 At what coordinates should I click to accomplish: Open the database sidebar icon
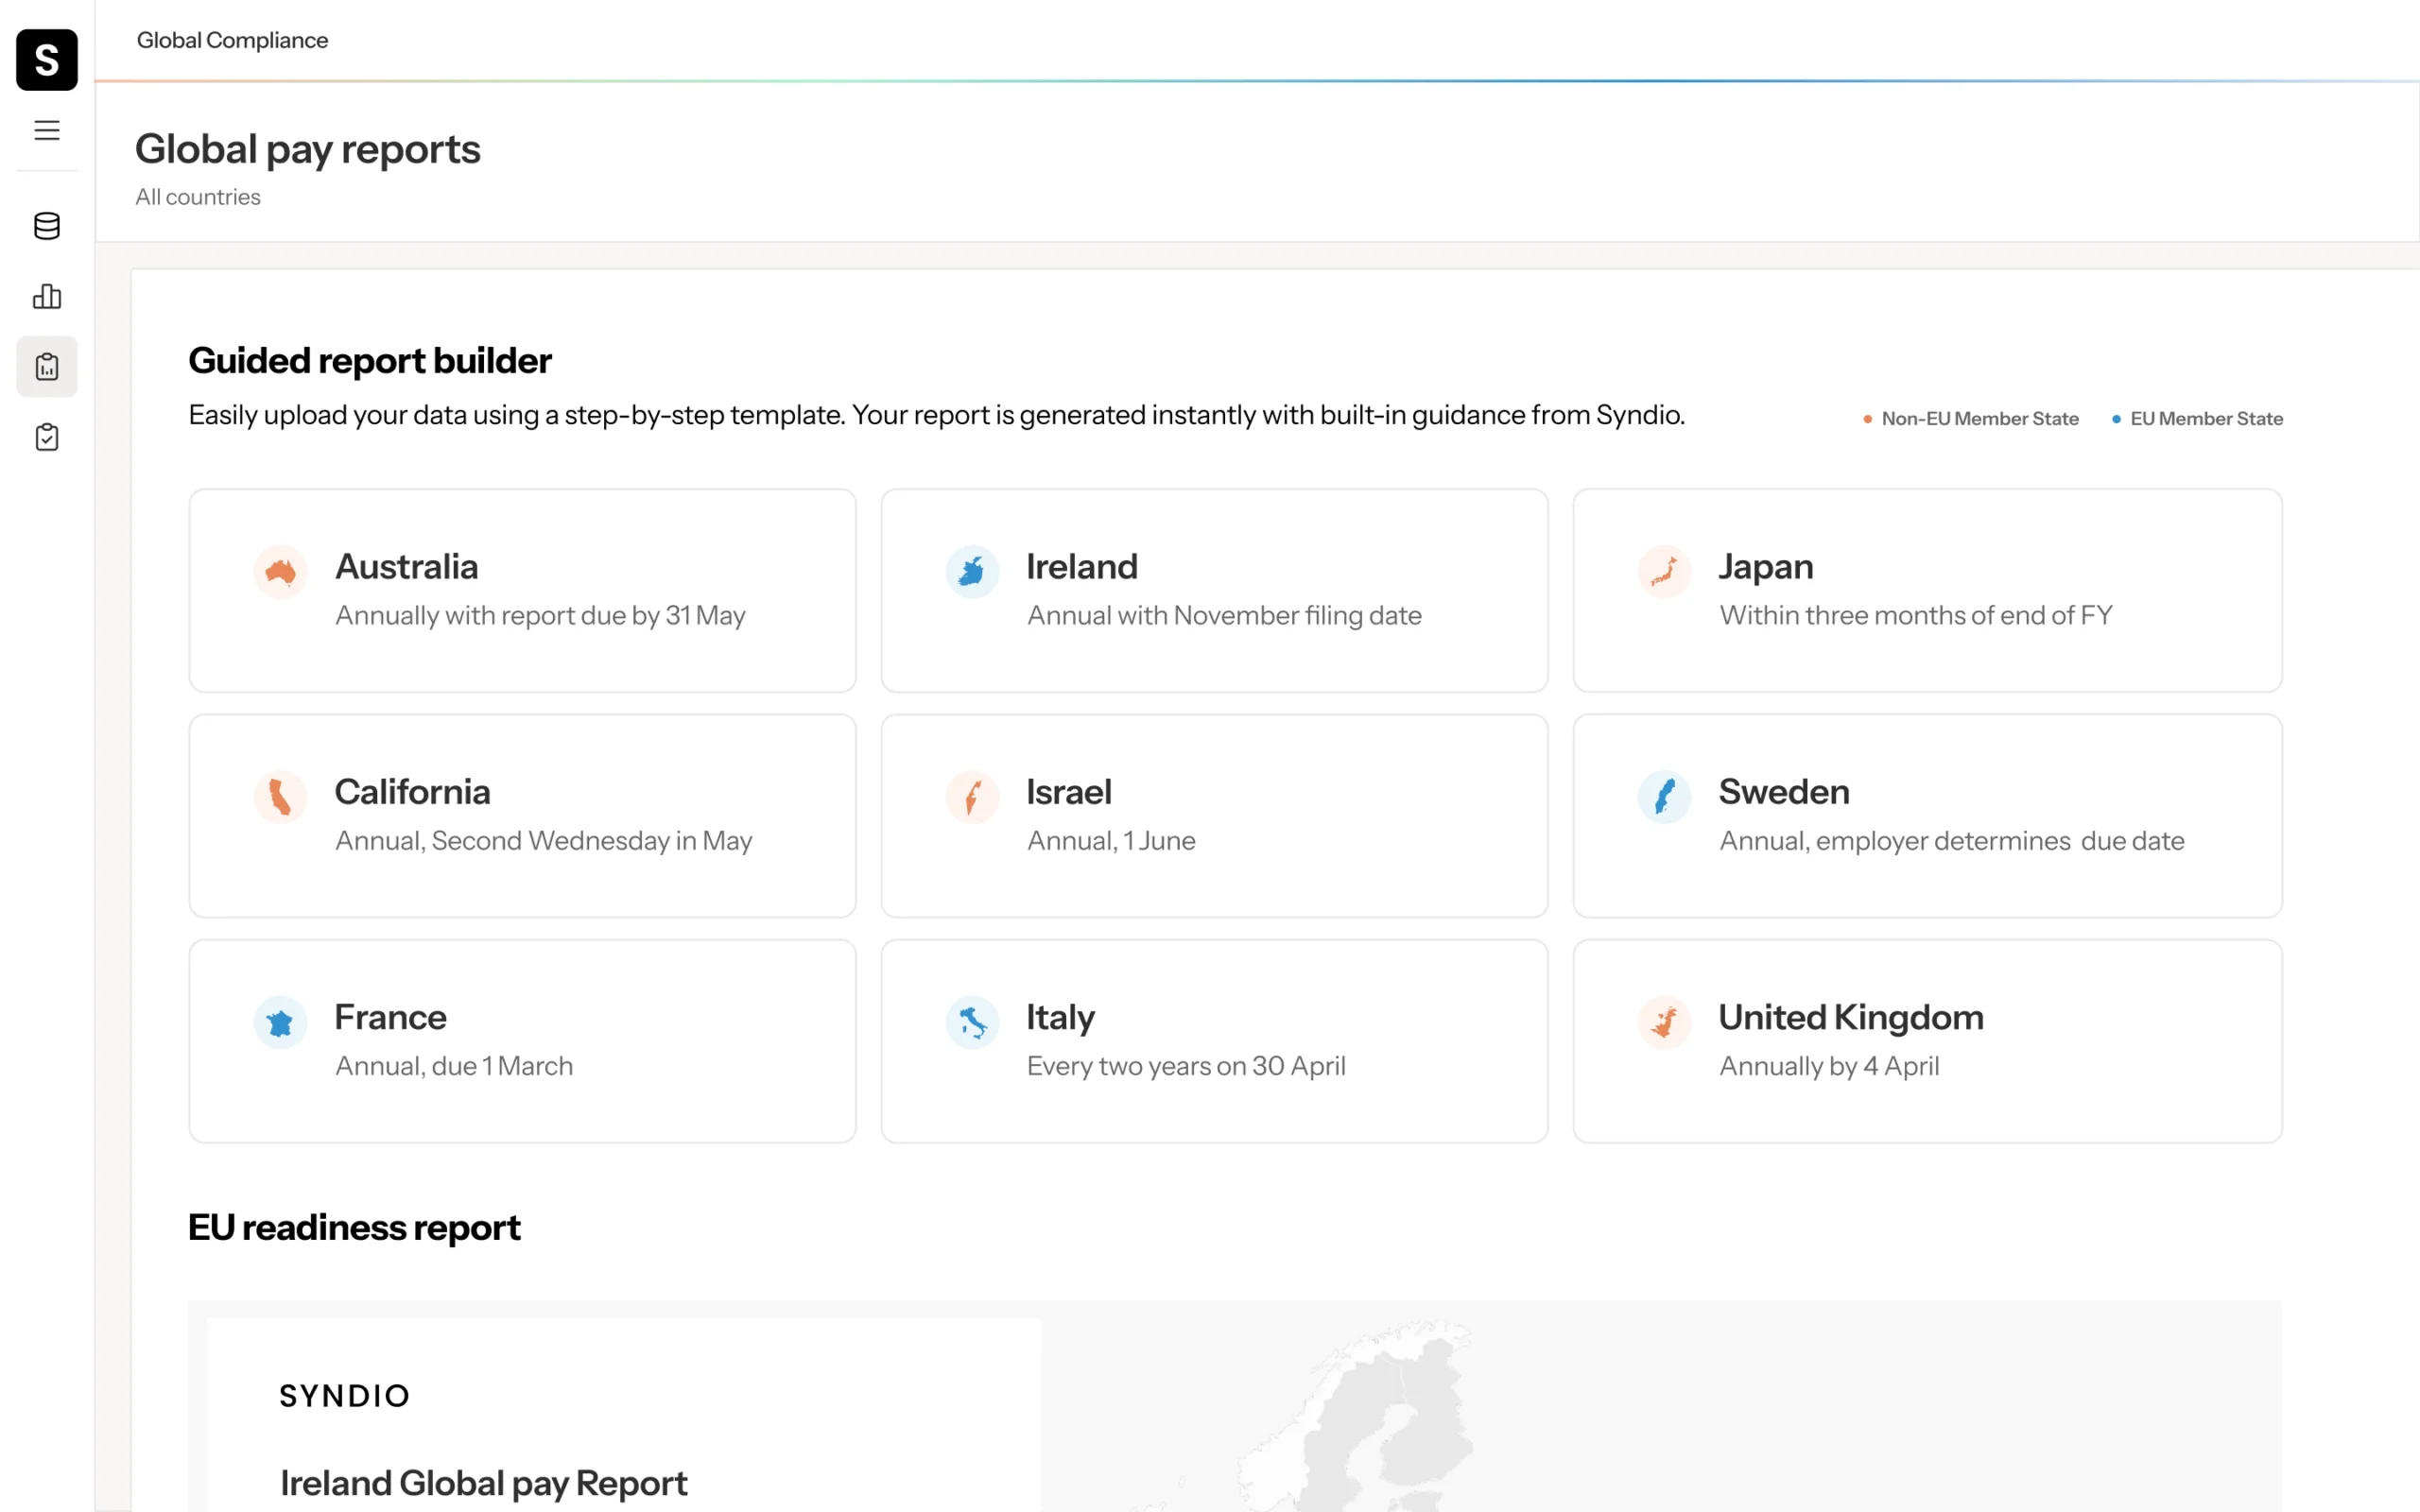[47, 226]
